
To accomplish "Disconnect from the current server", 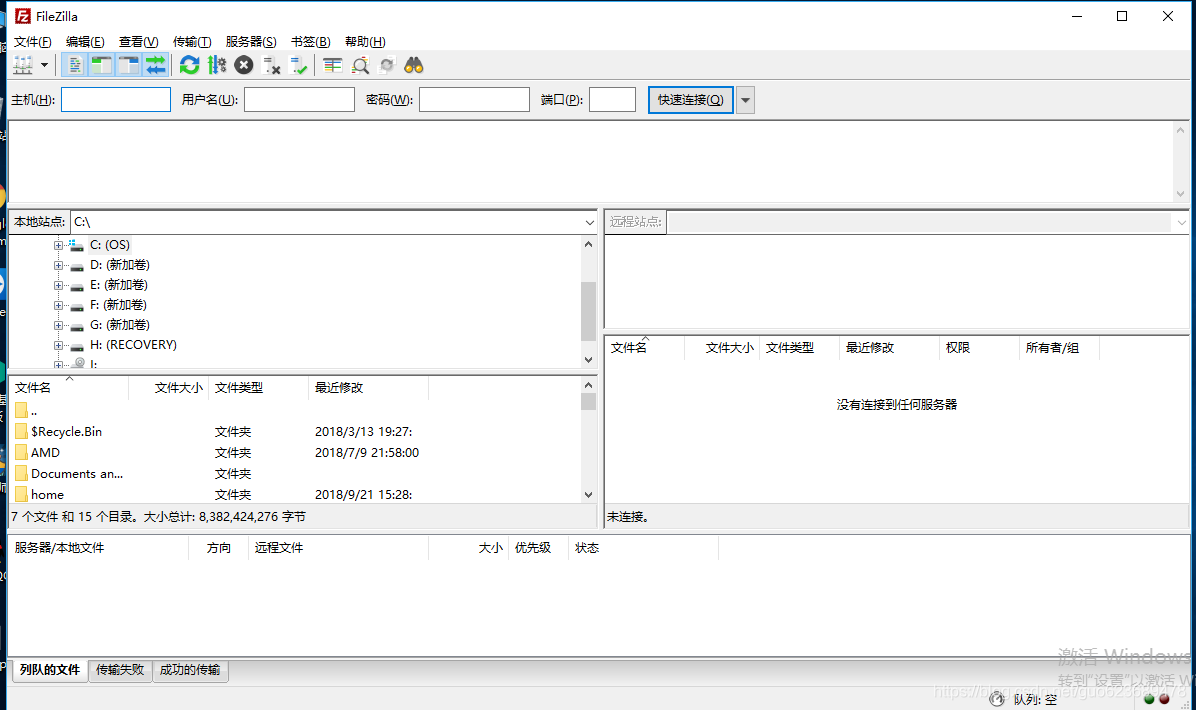I will pos(272,66).
